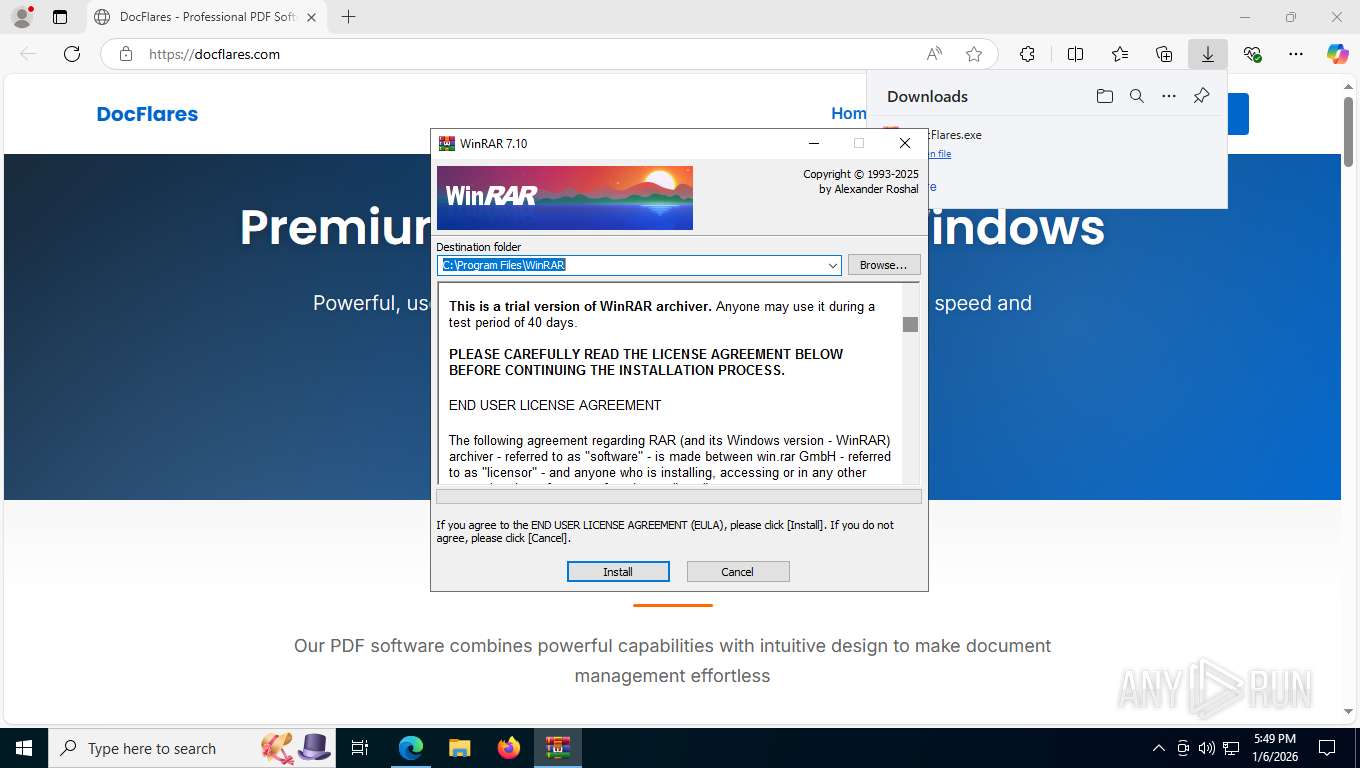
Task: Open the Collections icon
Action: 1164,54
